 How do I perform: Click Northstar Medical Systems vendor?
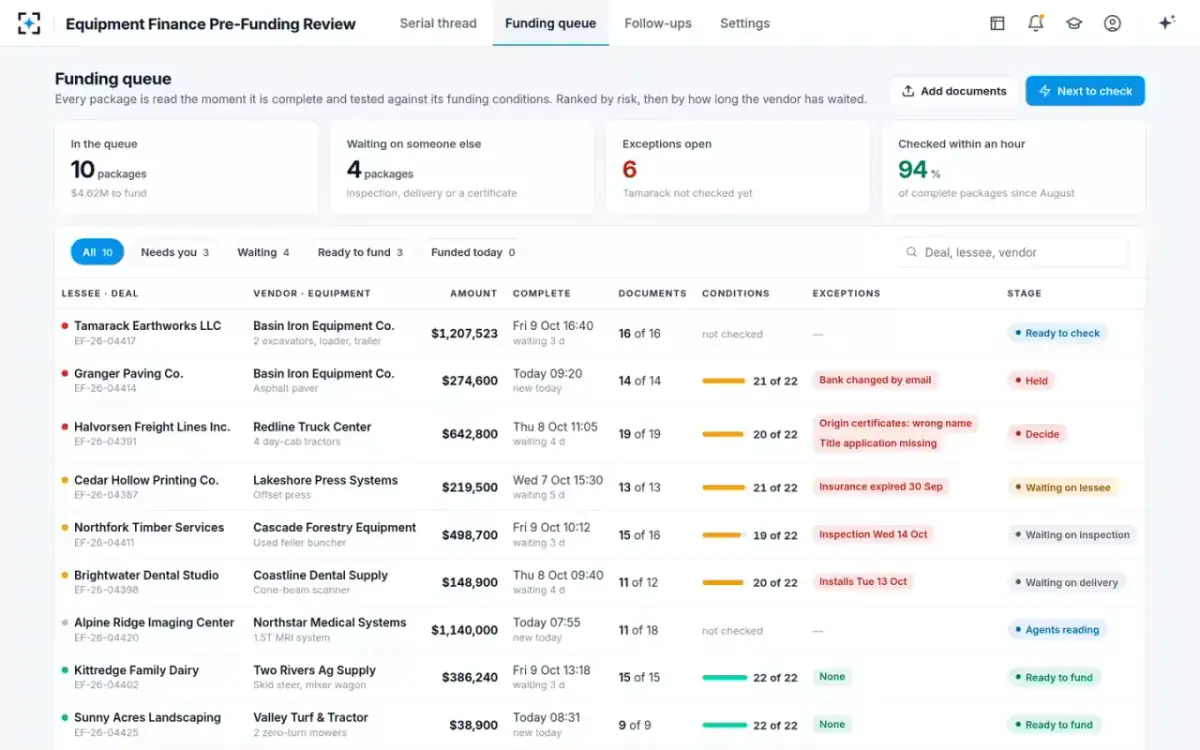pyautogui.click(x=329, y=622)
